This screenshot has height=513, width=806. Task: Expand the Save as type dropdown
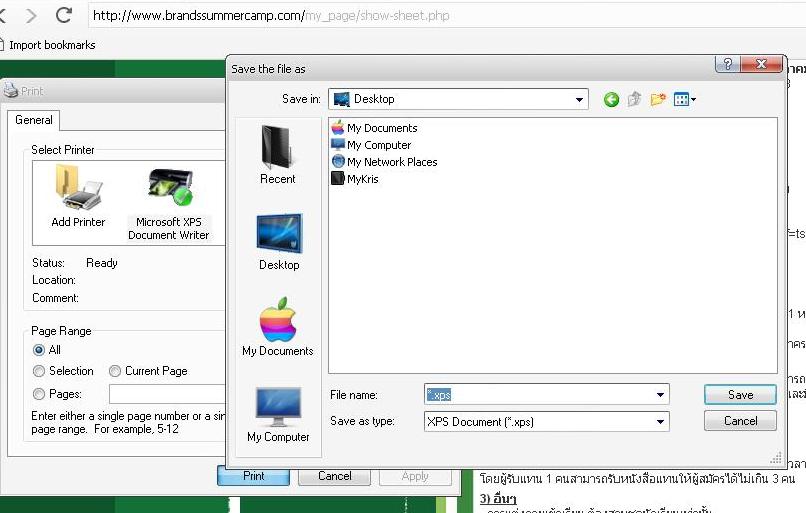pos(660,422)
